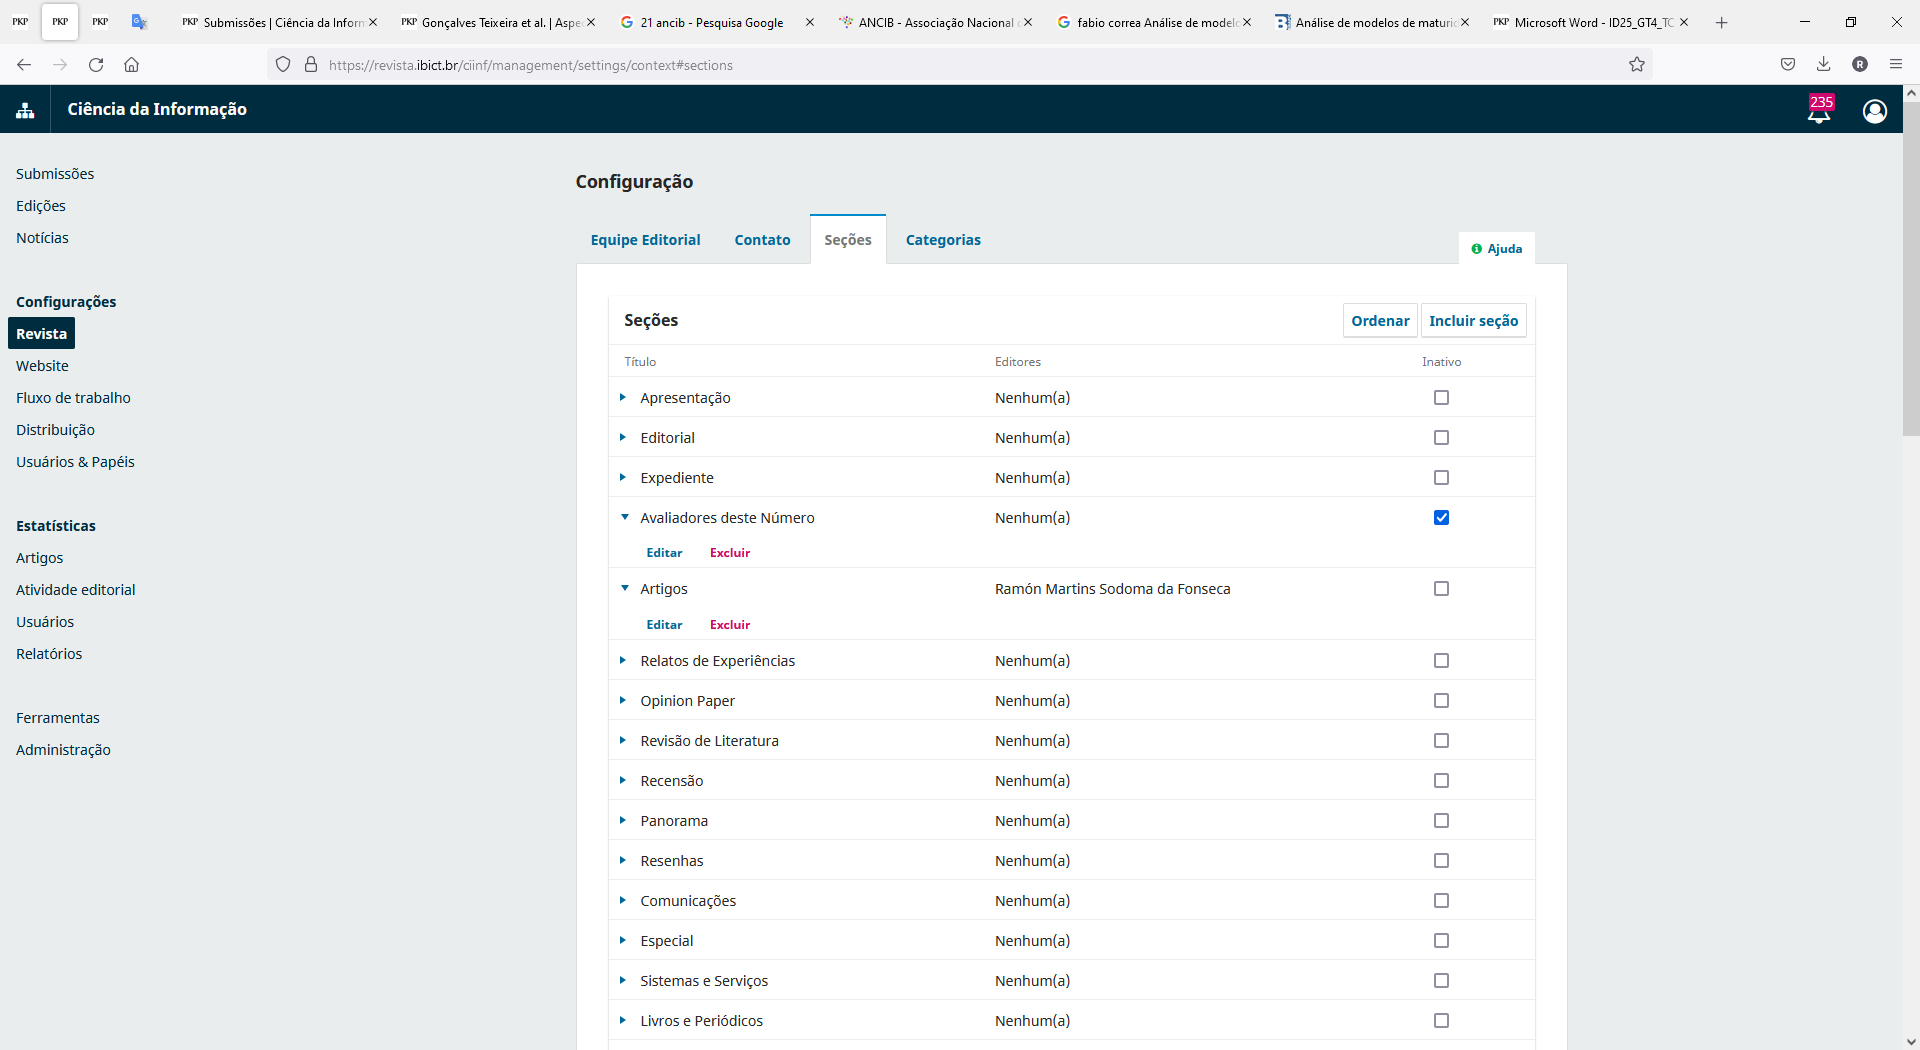View site security shield icon
The width and height of the screenshot is (1920, 1050).
(283, 65)
